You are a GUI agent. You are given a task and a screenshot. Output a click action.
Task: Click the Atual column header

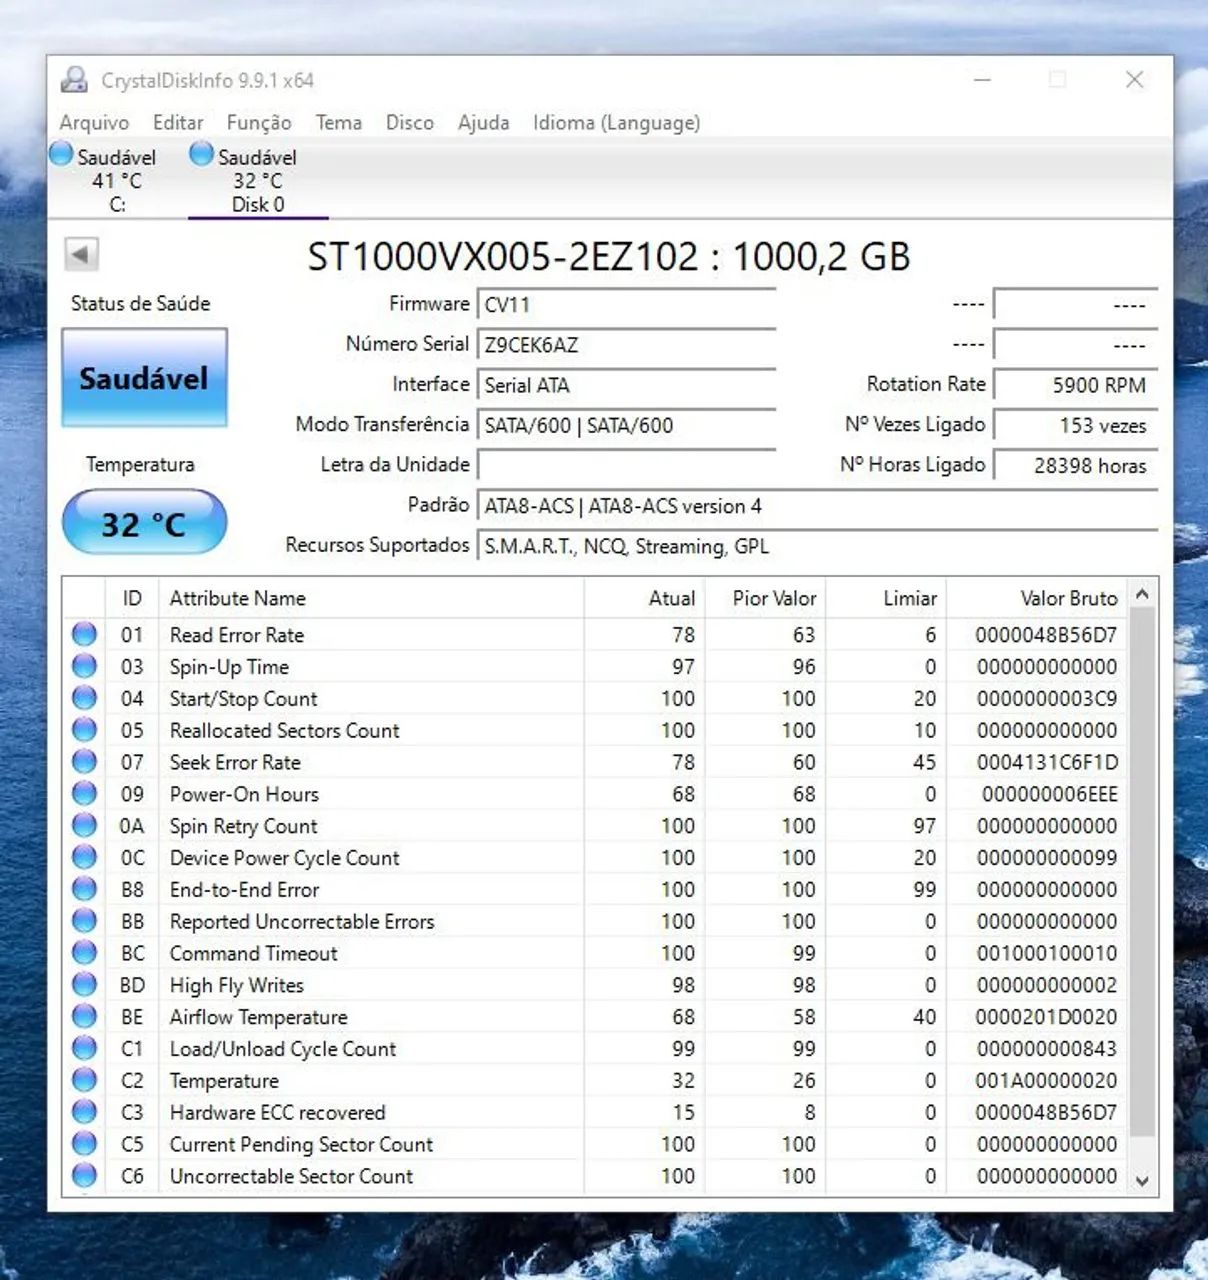645,598
